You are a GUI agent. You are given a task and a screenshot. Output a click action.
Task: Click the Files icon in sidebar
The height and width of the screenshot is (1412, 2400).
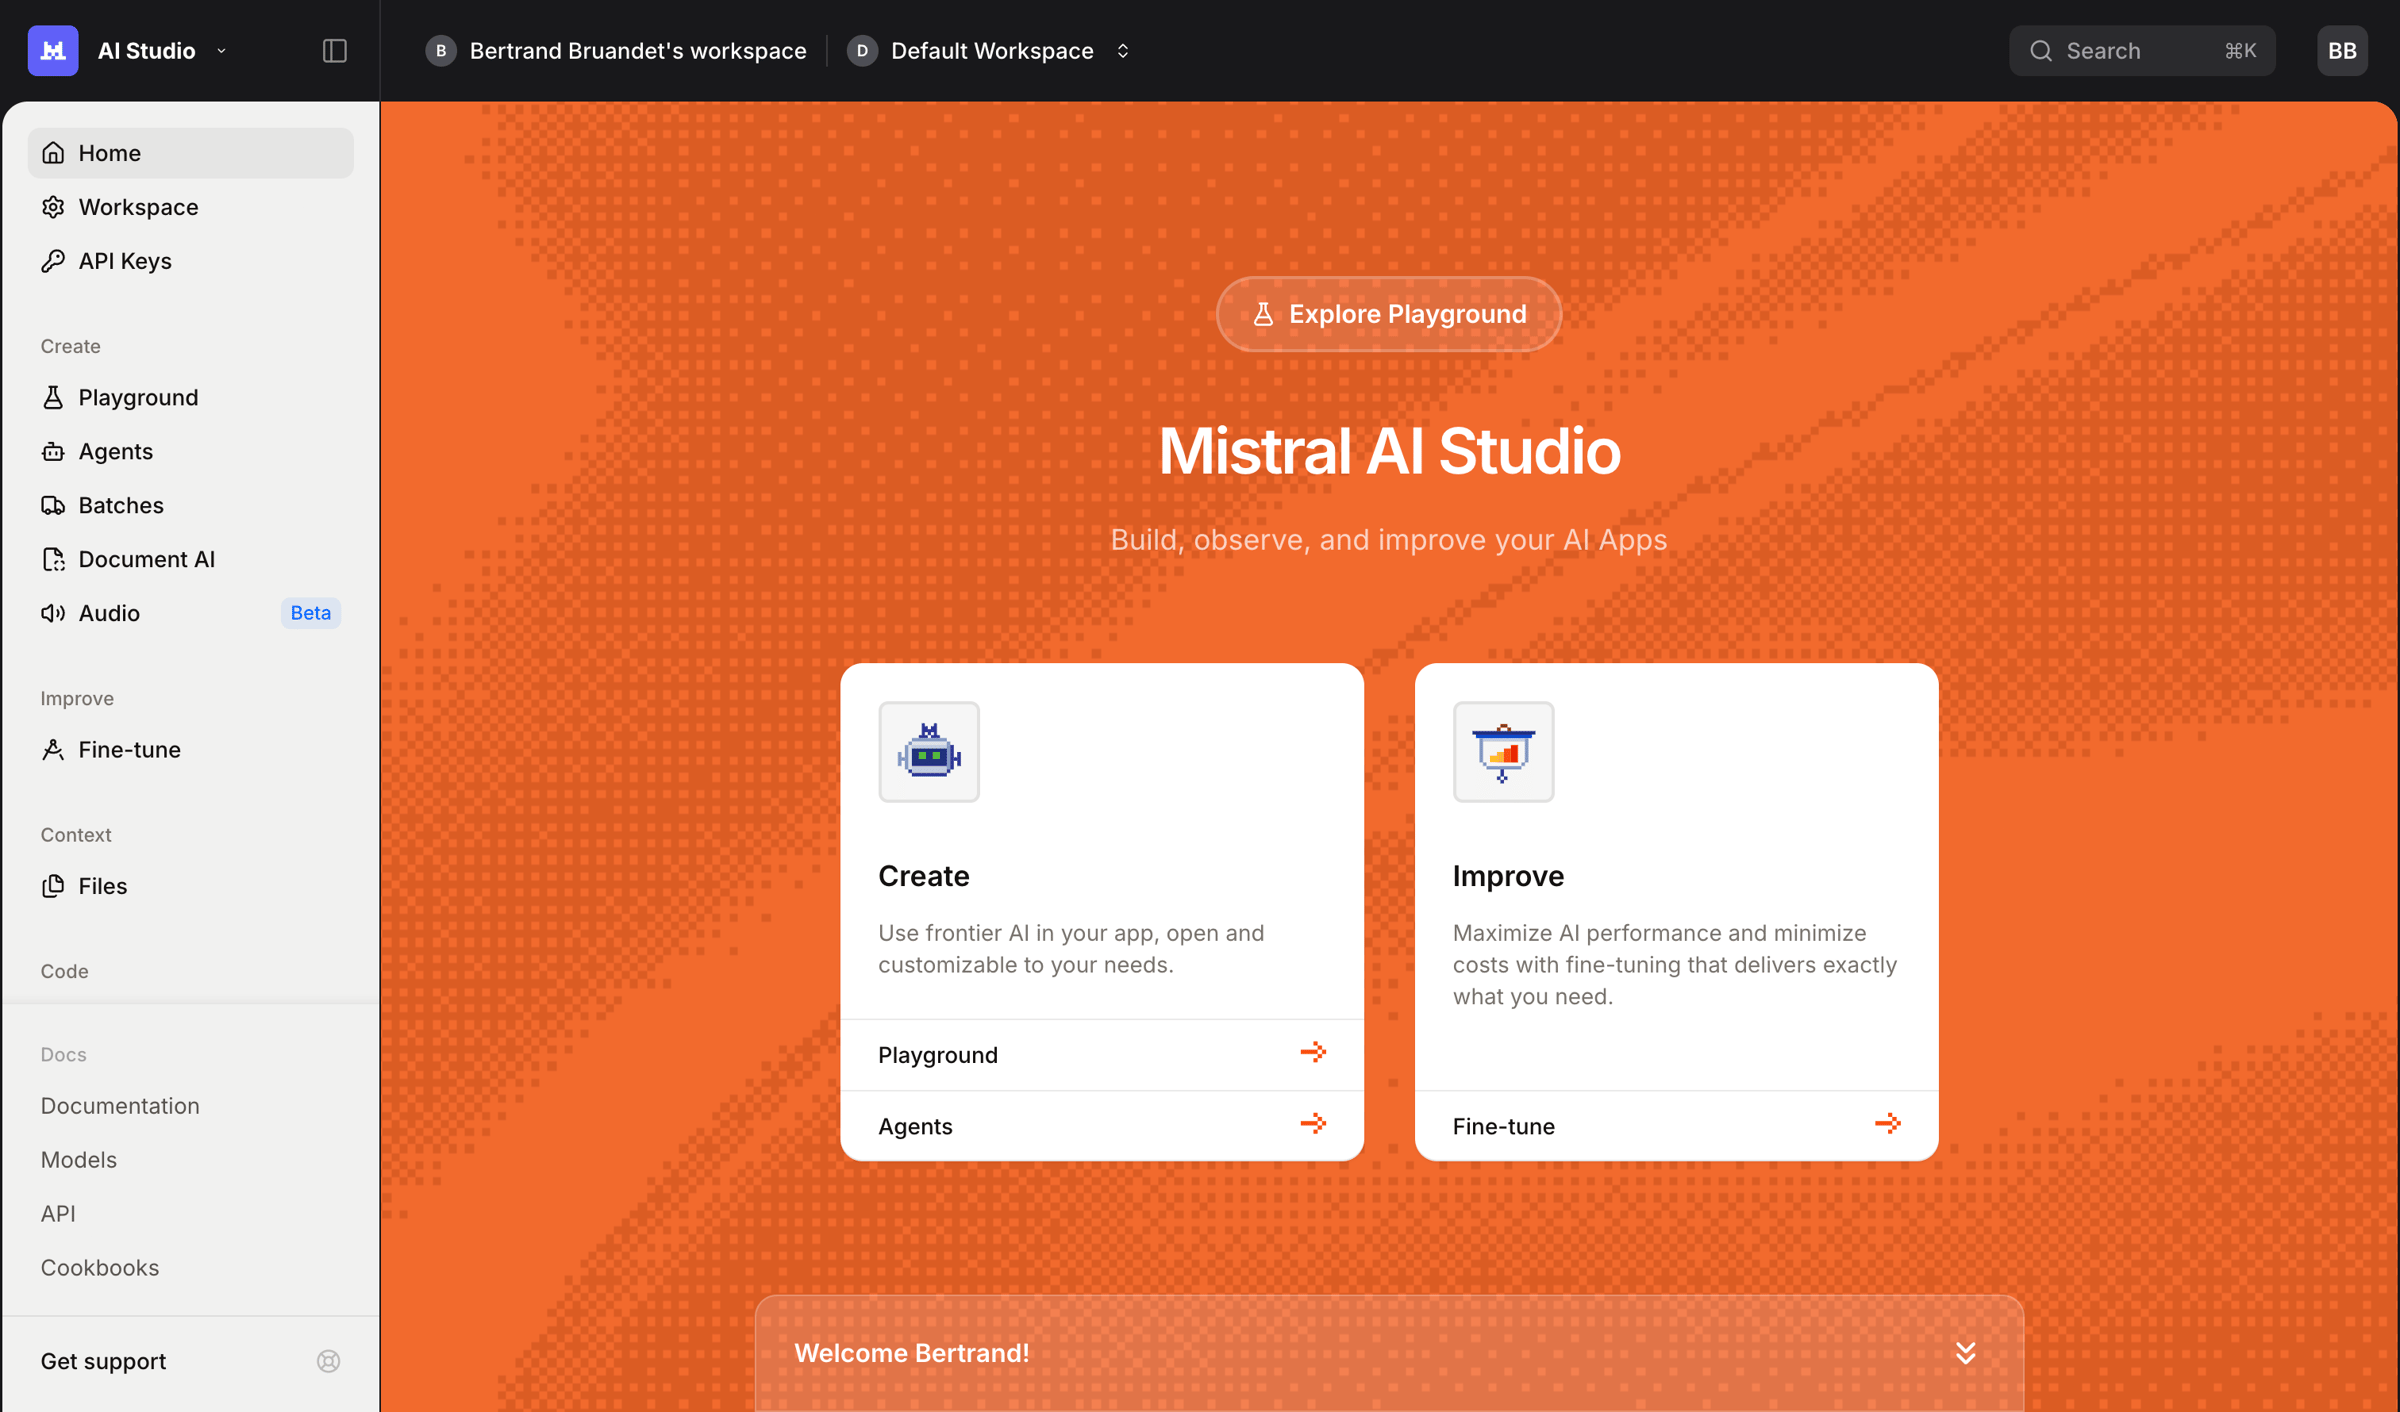coord(53,886)
